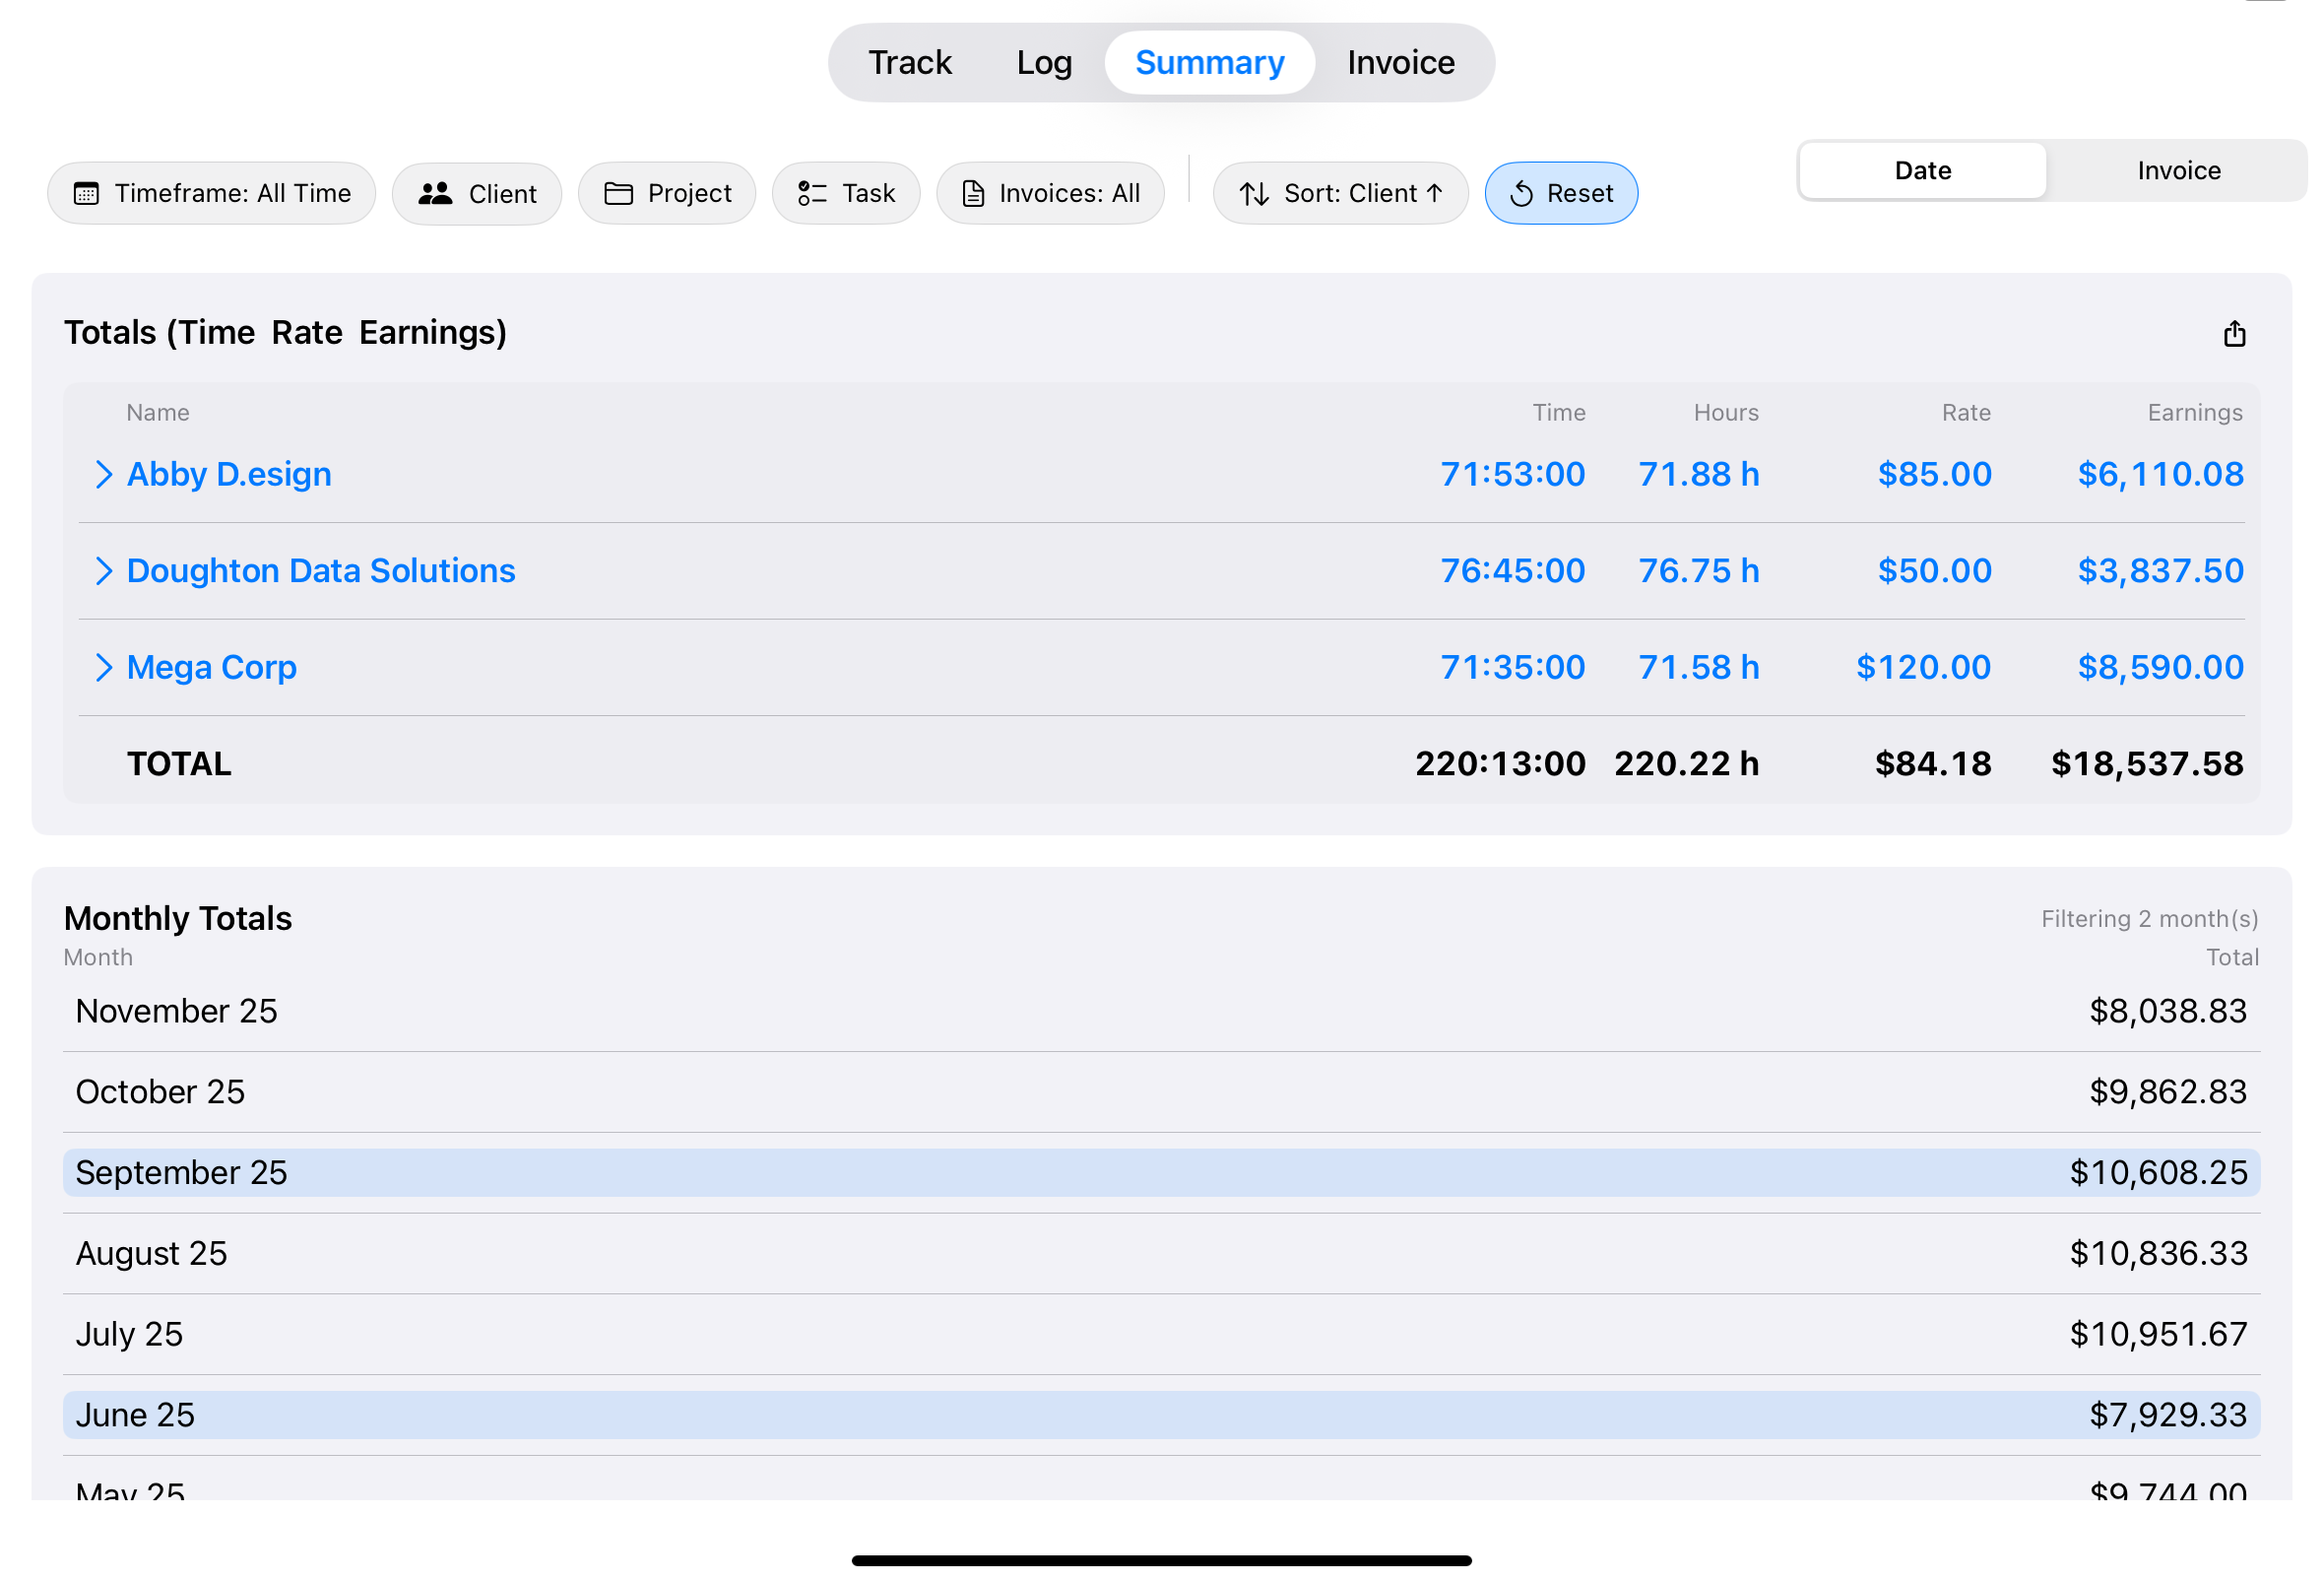
Task: Expand the Abby D.esign row
Action: (105, 474)
